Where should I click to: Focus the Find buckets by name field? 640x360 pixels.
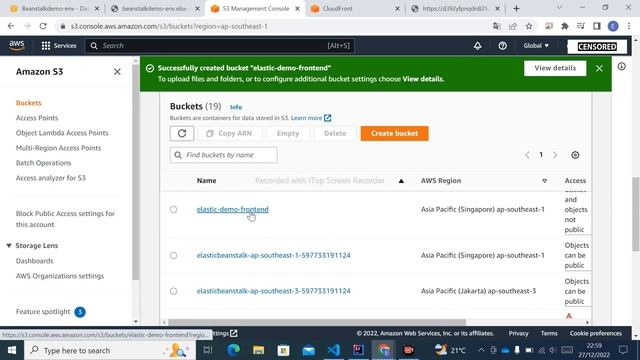pyautogui.click(x=224, y=155)
